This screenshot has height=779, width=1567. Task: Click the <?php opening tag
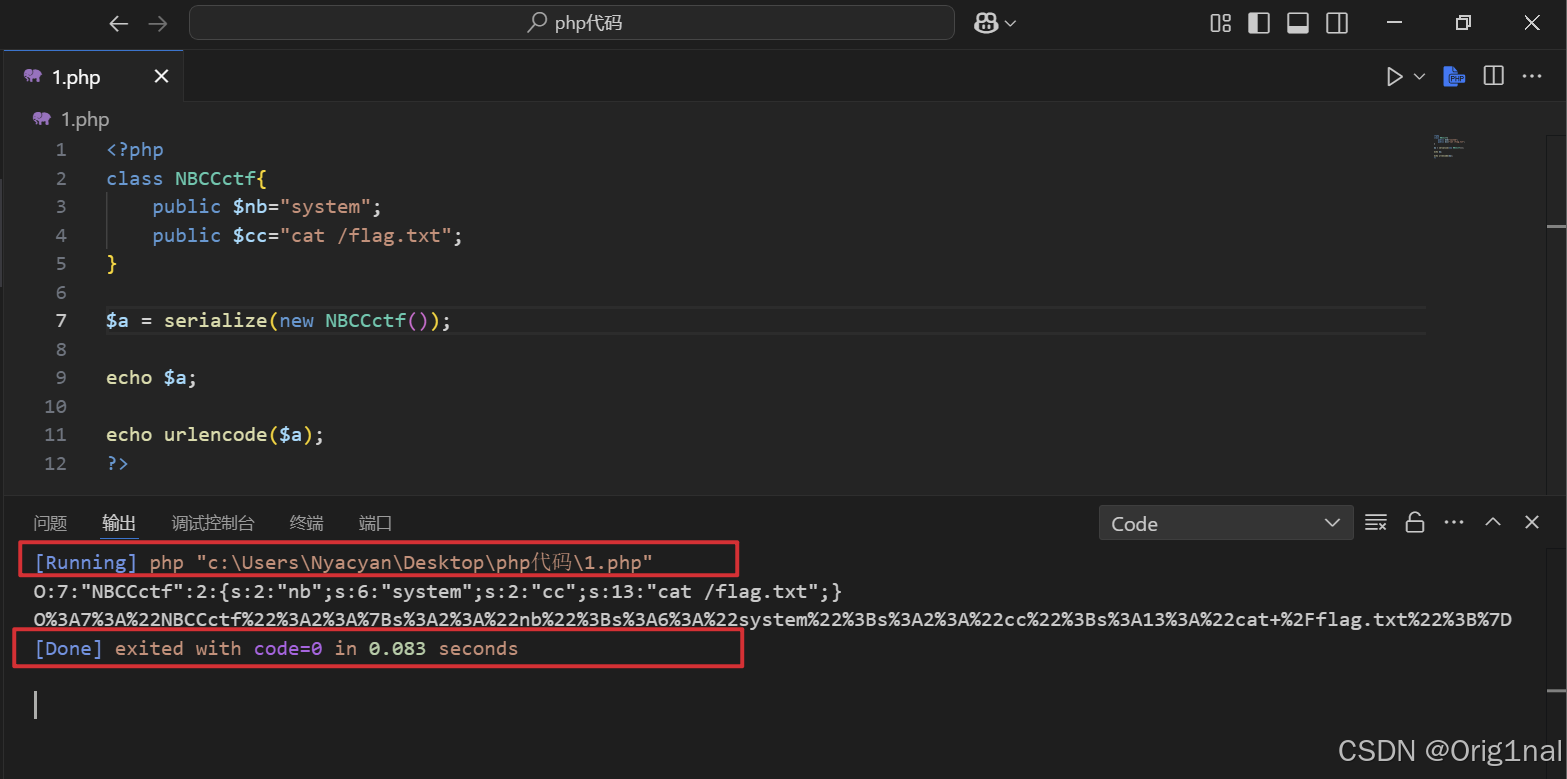click(135, 150)
